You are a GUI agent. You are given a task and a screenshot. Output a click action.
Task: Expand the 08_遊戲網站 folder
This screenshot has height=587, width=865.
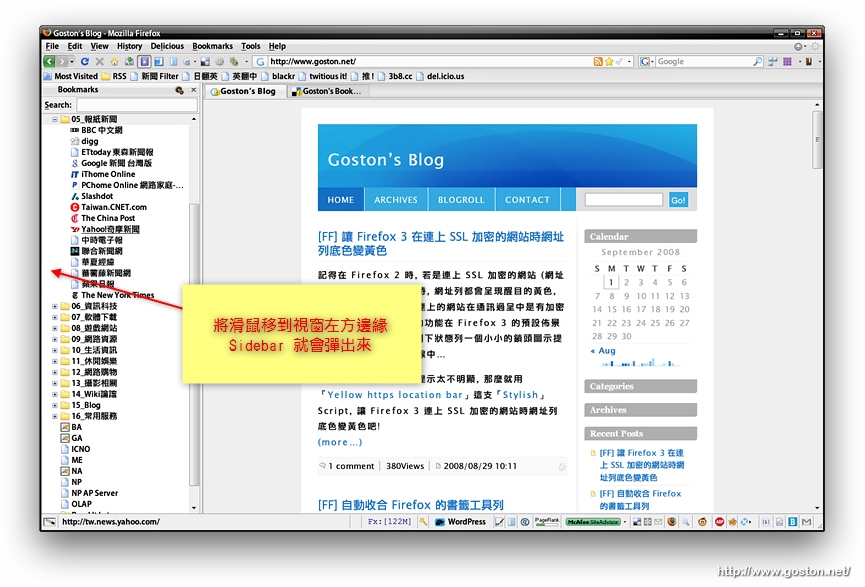pos(55,328)
